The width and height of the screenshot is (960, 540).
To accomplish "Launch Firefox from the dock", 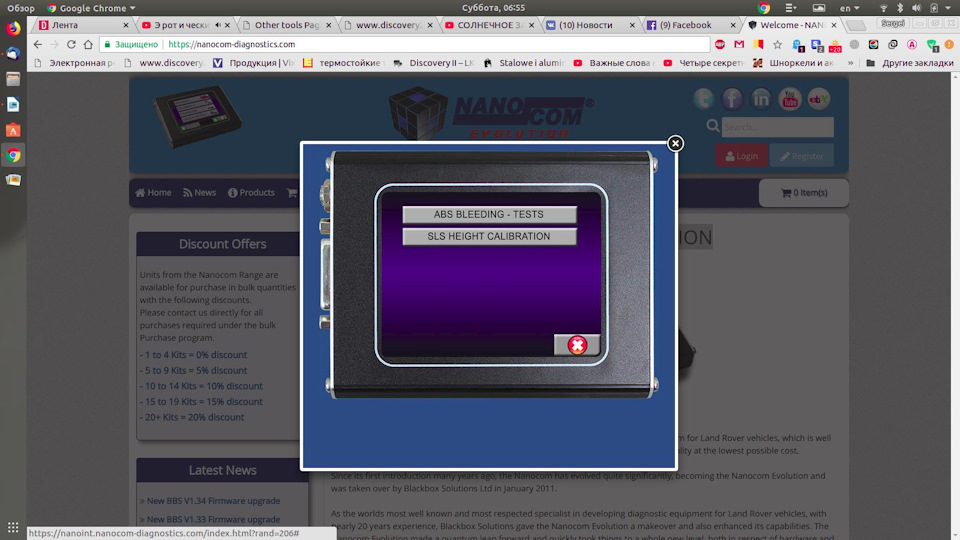I will 13,28.
